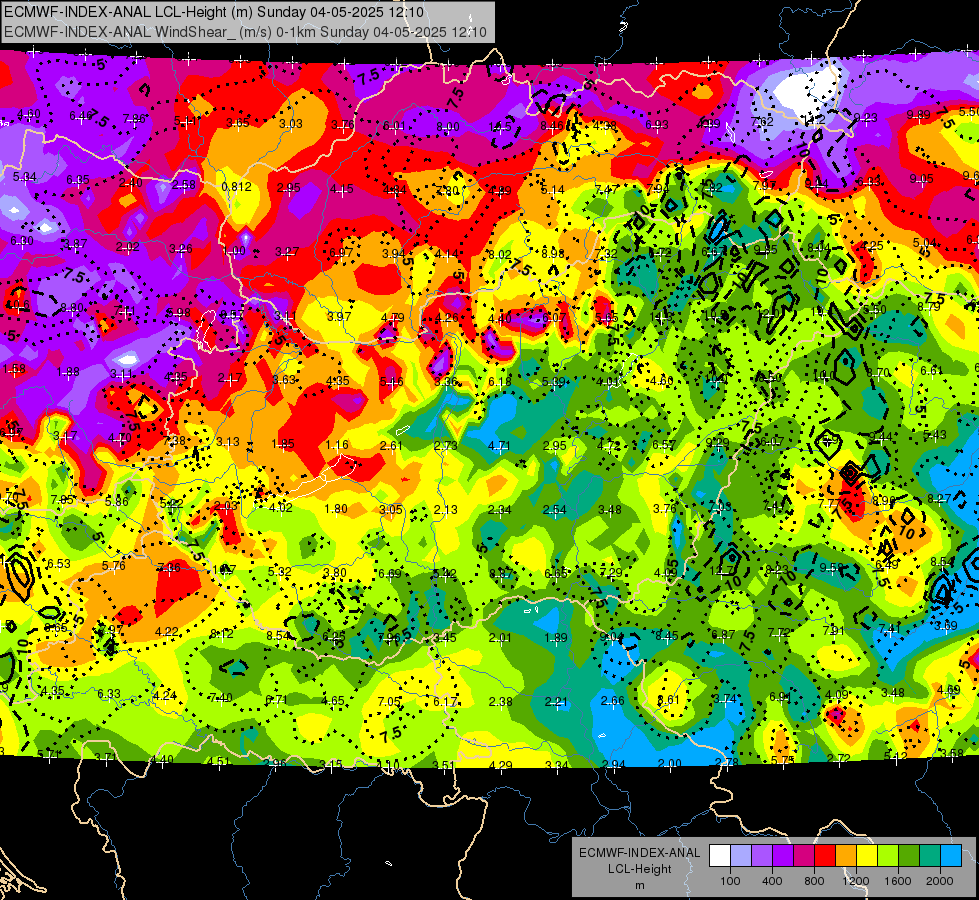Click the 2000 legend tick label
Viewport: 979px width, 900px height.
(x=940, y=881)
